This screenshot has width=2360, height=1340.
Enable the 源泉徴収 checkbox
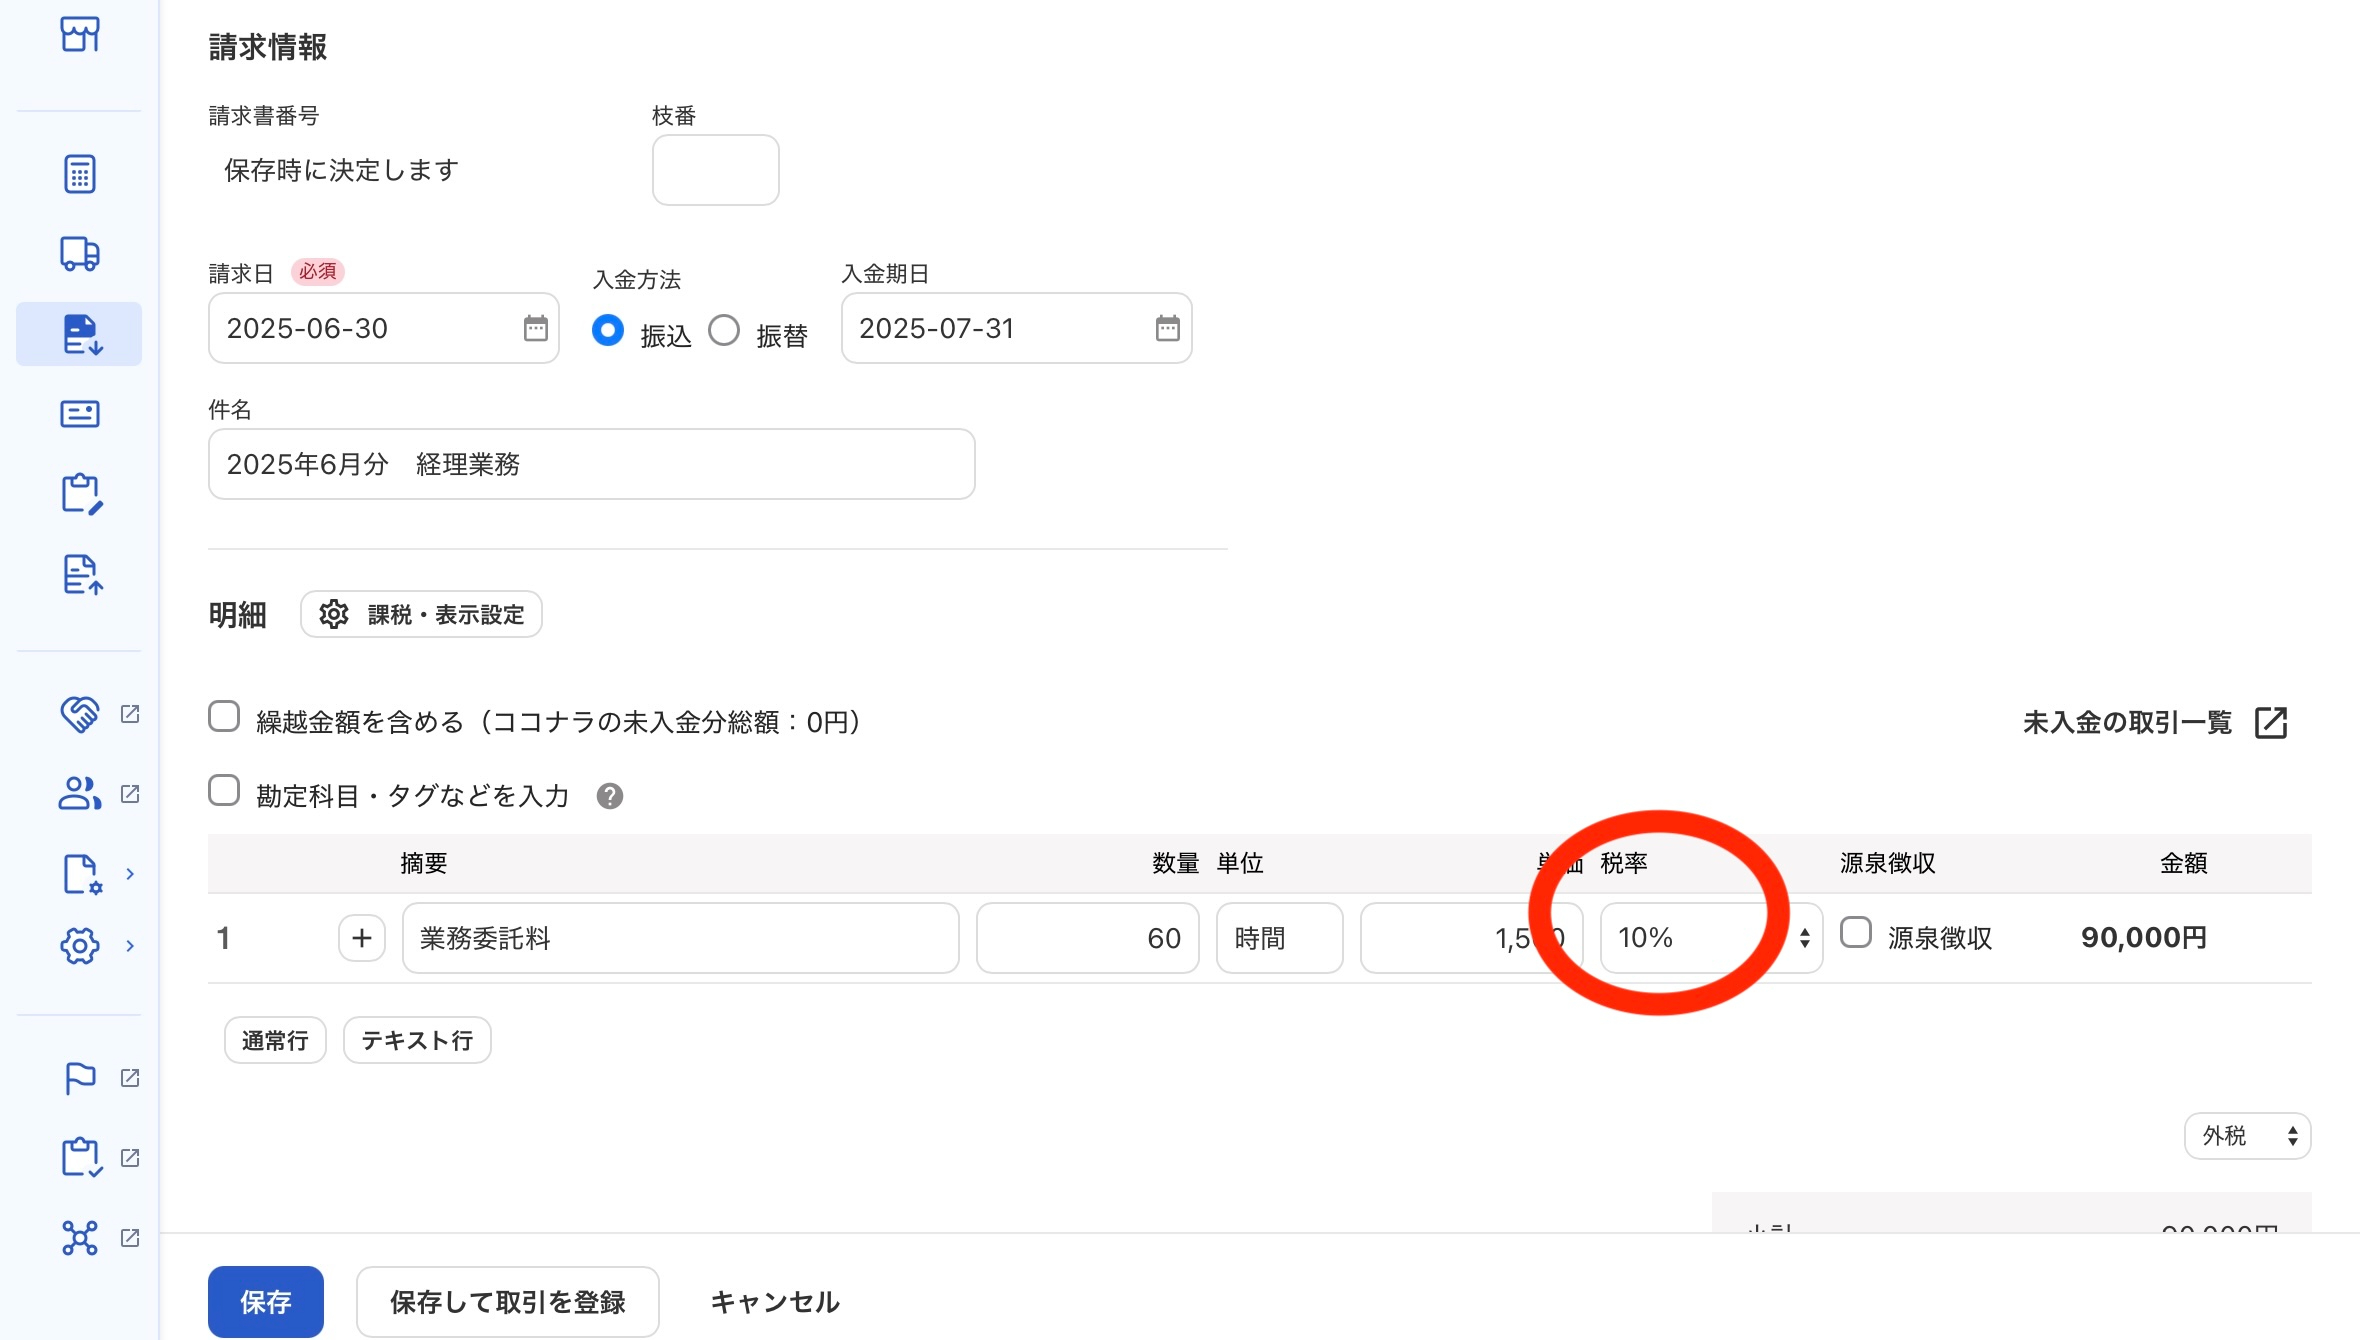[x=1856, y=933]
